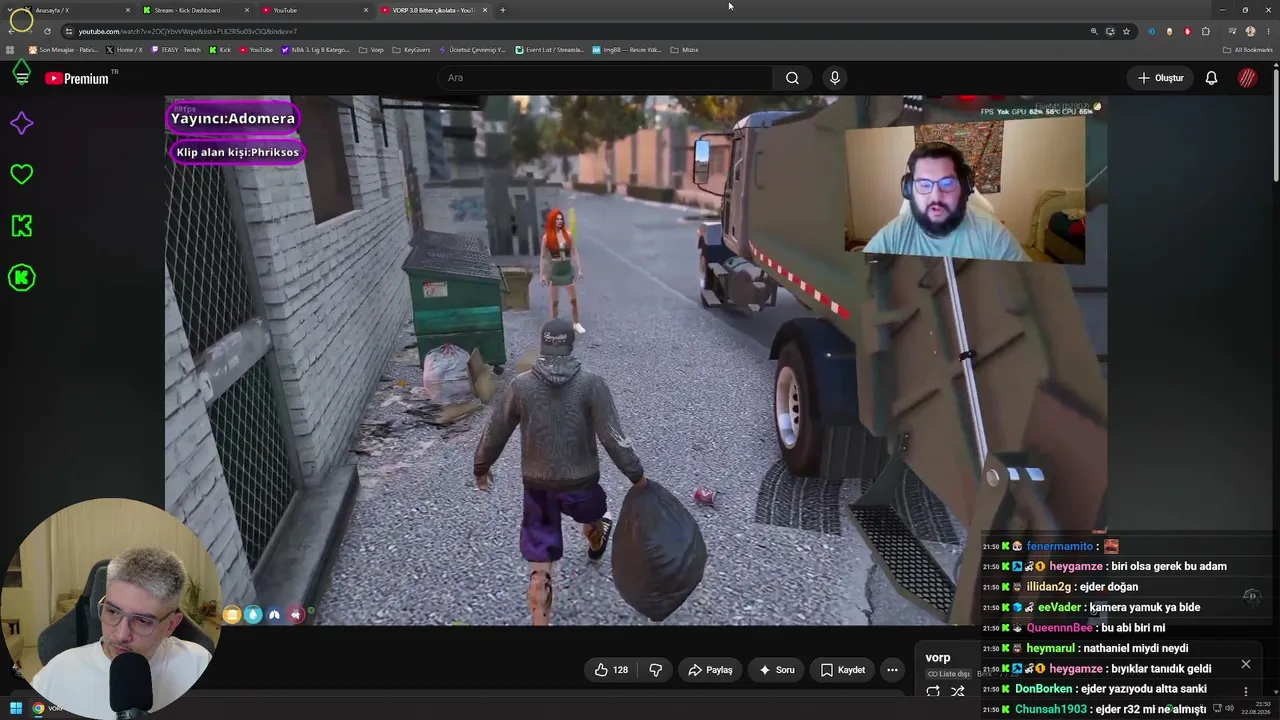The height and width of the screenshot is (720, 1280).
Task: Click the round green Kick overlay icon
Action: pos(21,278)
